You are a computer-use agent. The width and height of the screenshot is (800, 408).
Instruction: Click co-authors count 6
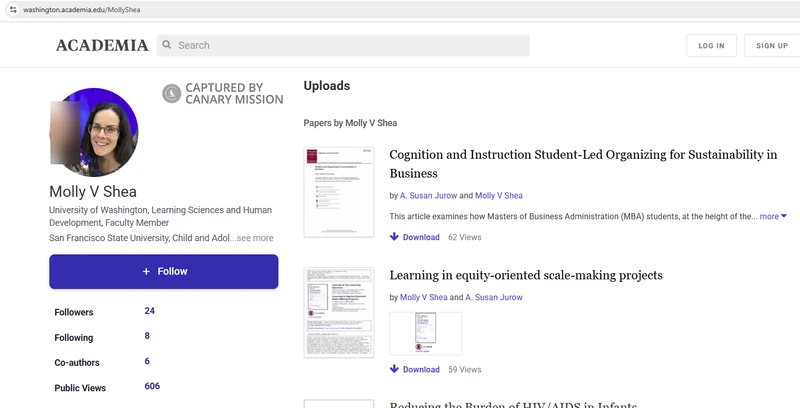click(147, 361)
